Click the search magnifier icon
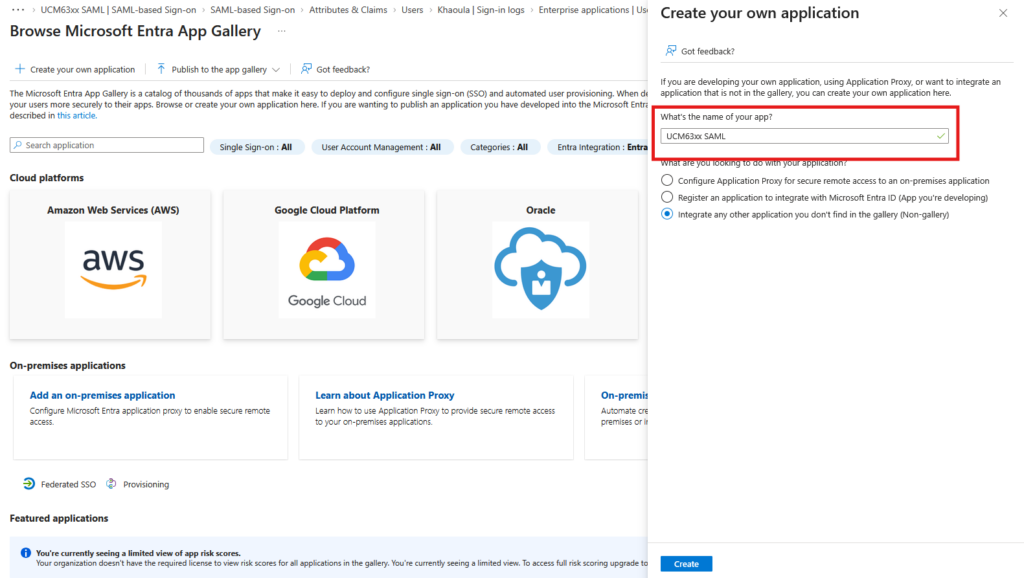This screenshot has width=1024, height=578. [18, 145]
